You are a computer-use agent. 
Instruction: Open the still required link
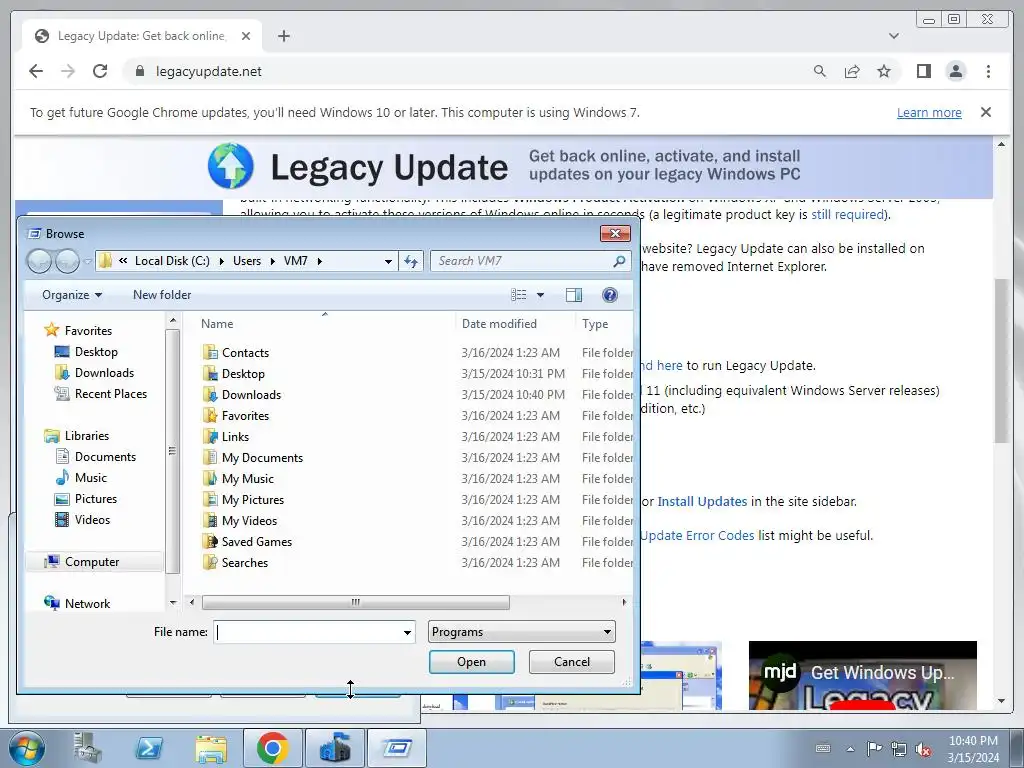[x=847, y=214]
